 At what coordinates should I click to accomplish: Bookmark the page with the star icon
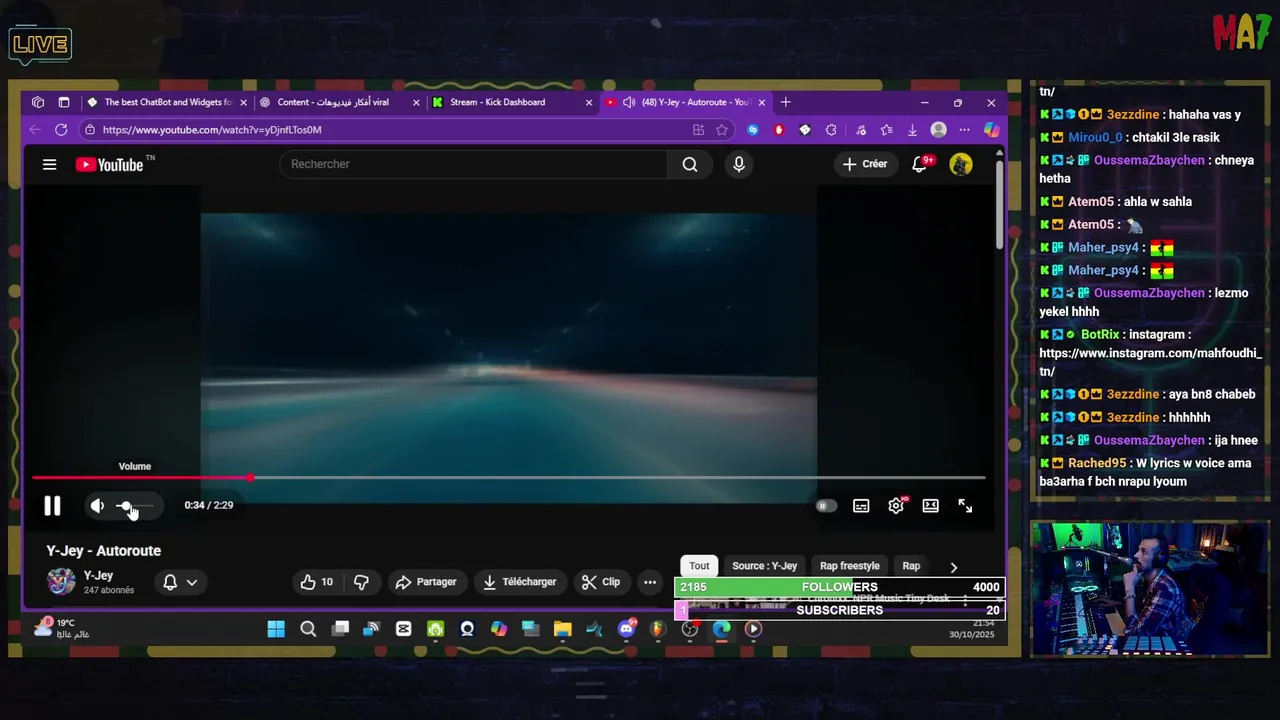(x=722, y=130)
